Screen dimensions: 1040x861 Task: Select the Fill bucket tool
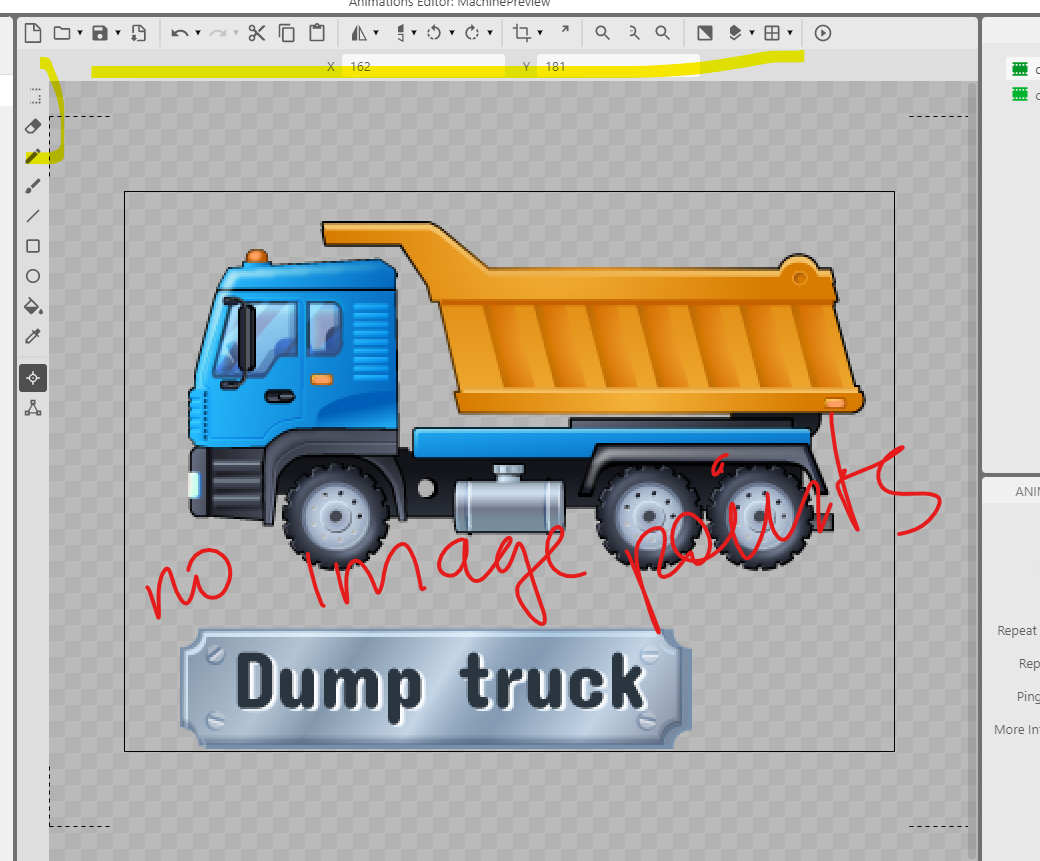point(33,307)
